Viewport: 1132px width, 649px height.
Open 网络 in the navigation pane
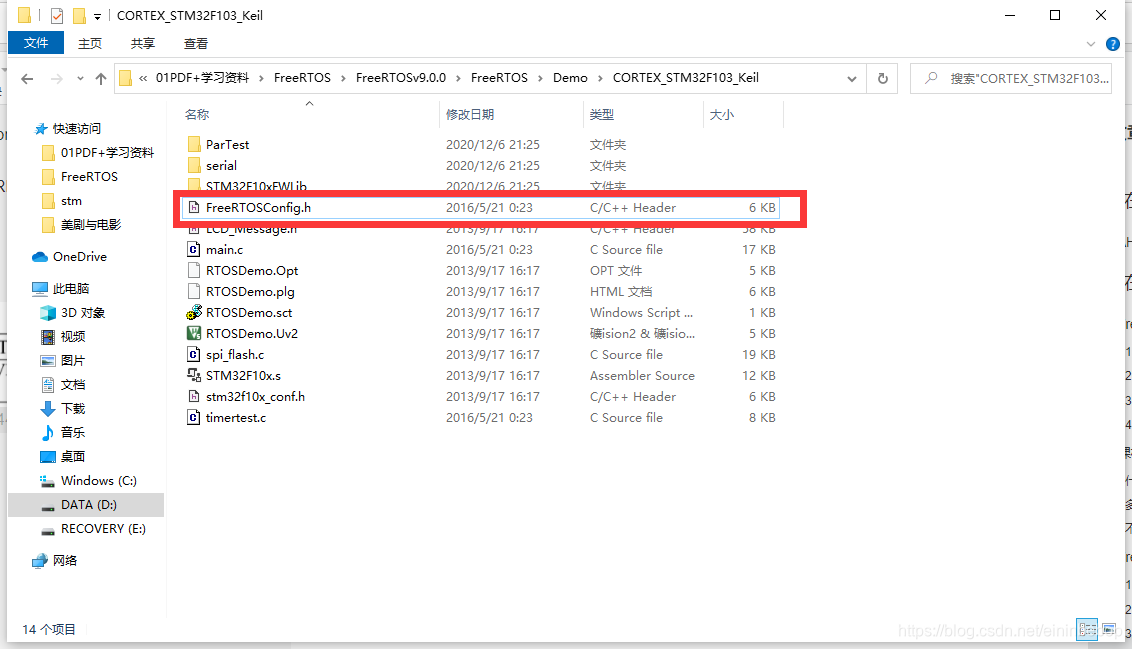pos(64,560)
